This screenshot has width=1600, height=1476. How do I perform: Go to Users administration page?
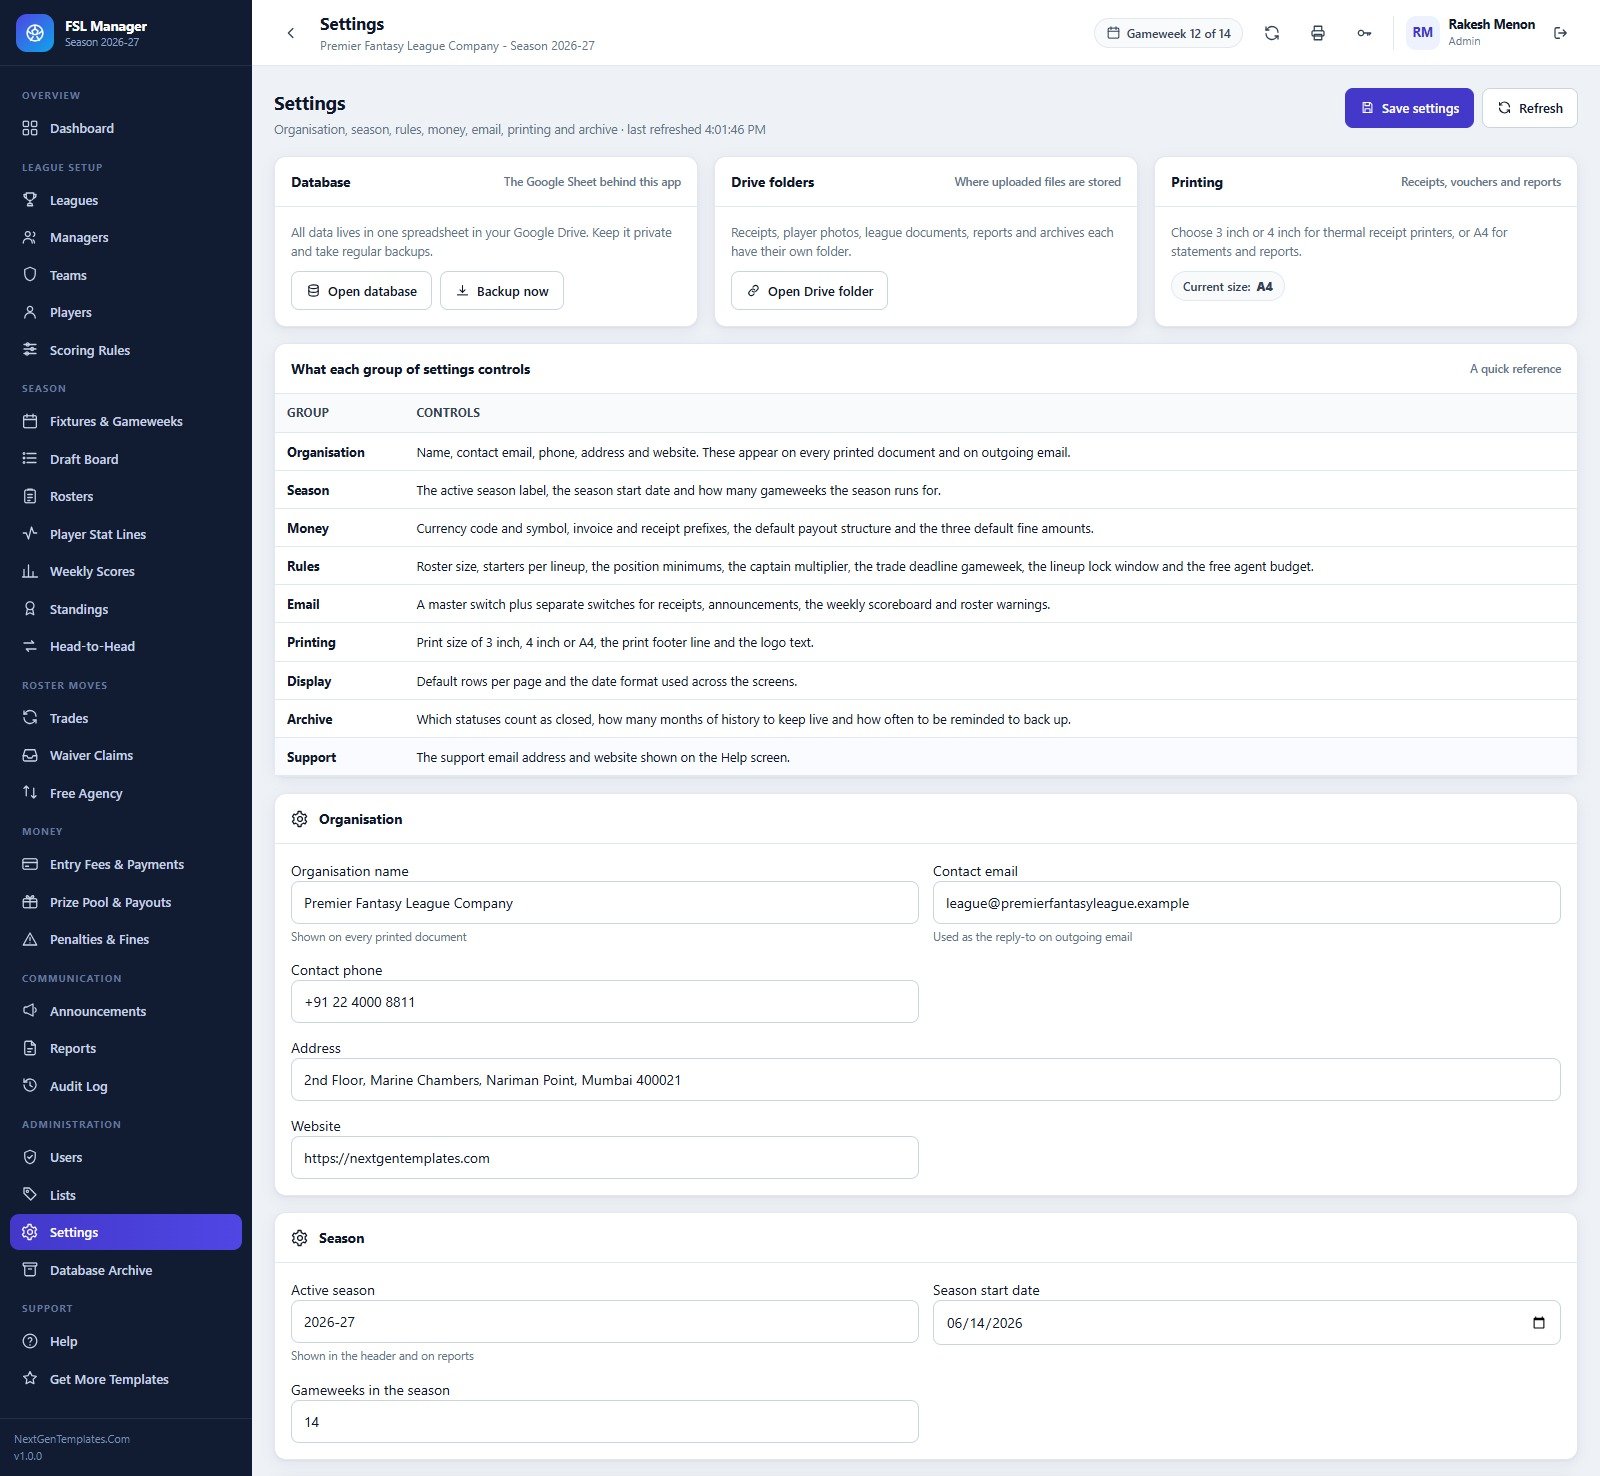point(126,1157)
